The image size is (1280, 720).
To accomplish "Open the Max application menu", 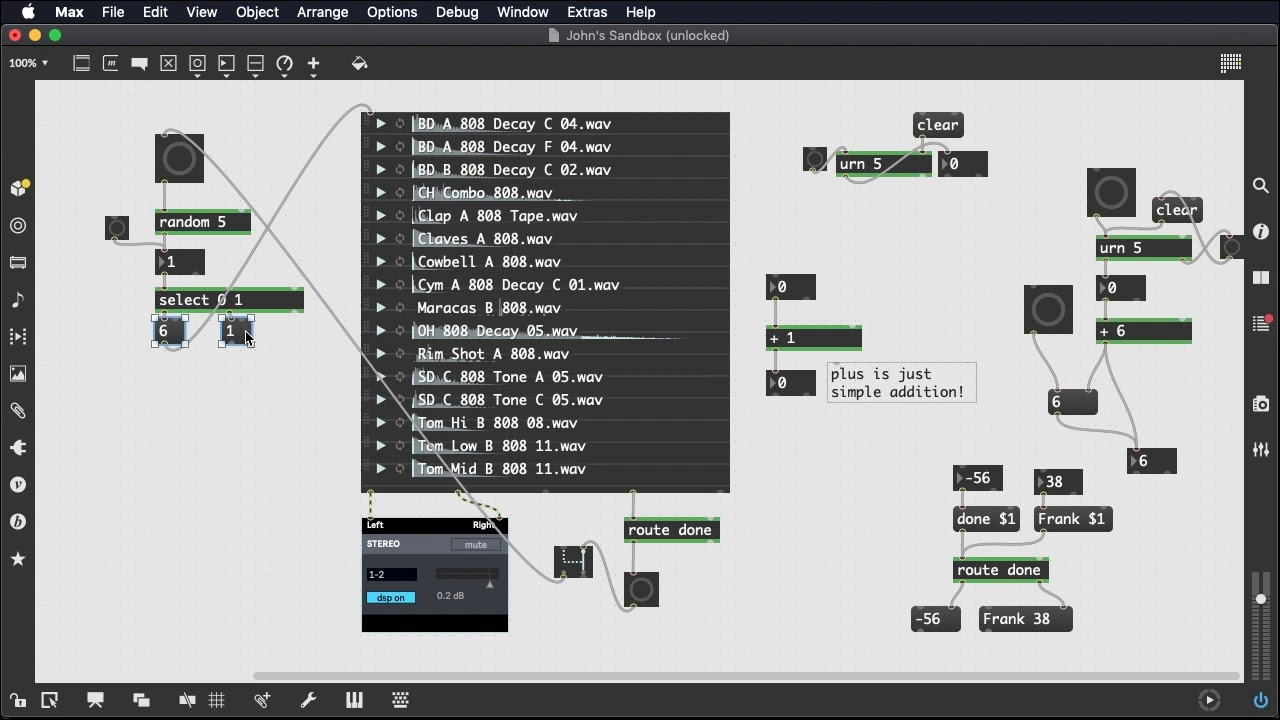I will tap(69, 12).
